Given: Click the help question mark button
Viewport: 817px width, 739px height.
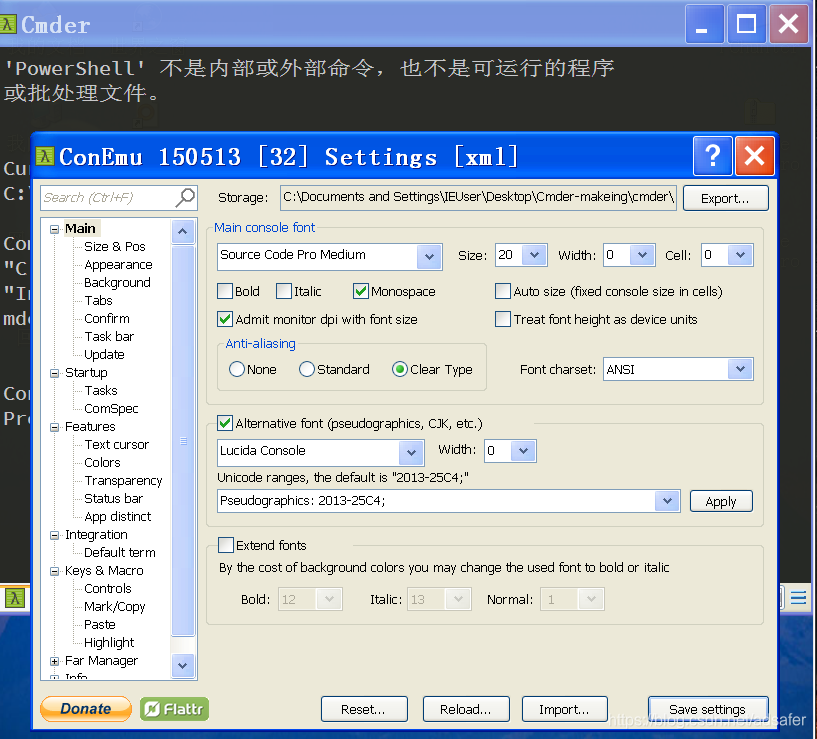Looking at the screenshot, I should [x=712, y=156].
